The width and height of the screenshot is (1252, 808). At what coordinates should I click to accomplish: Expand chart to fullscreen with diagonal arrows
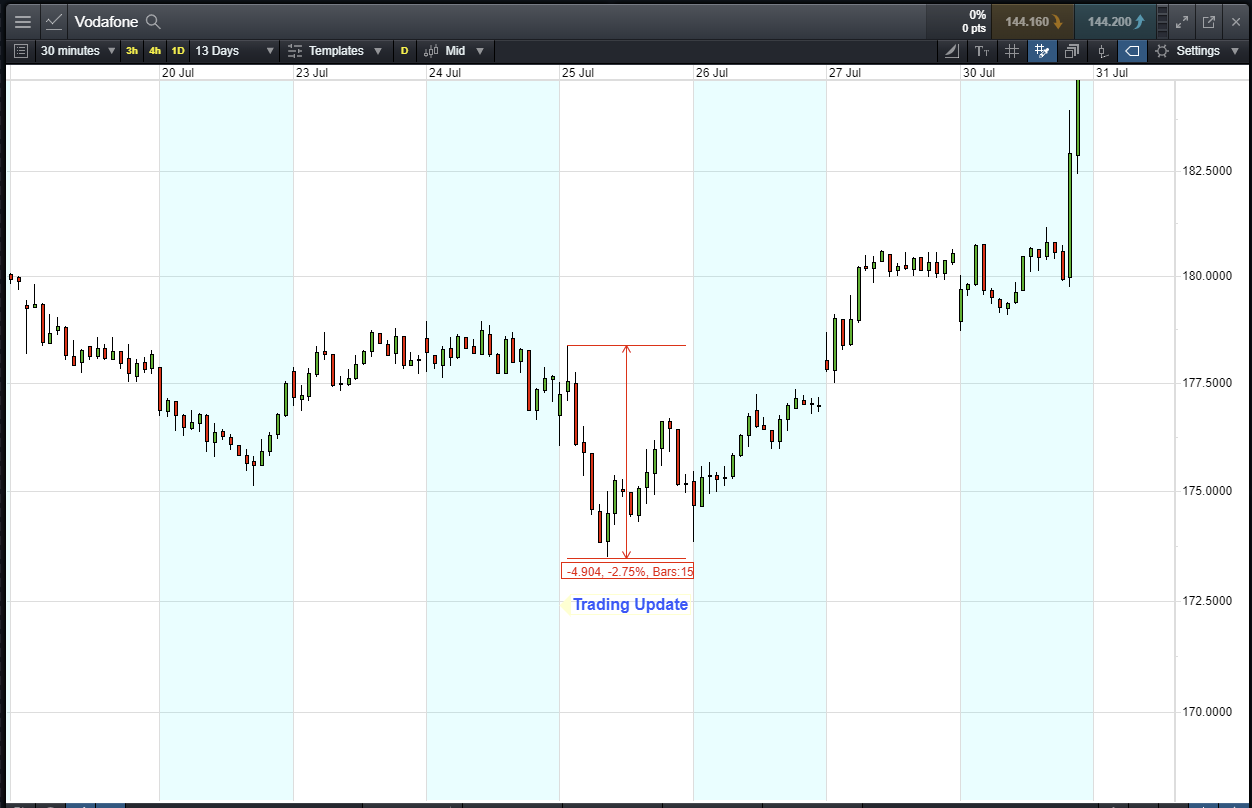tap(1182, 22)
